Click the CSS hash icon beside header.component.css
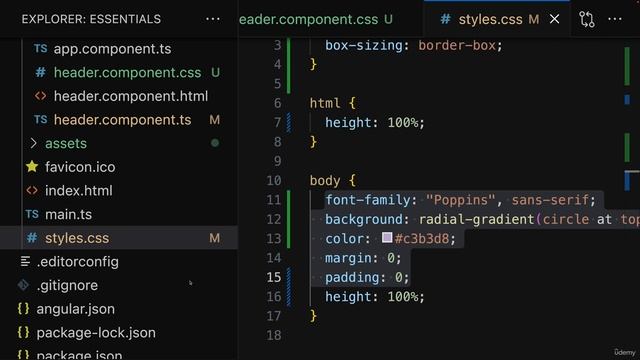This screenshot has width=640, height=360. tap(40, 72)
